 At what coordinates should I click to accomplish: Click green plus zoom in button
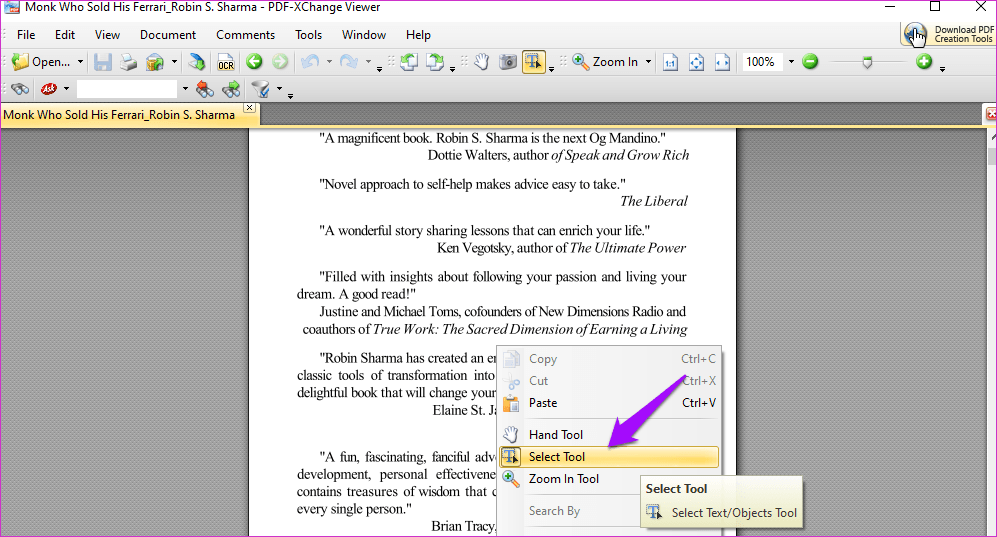click(924, 62)
